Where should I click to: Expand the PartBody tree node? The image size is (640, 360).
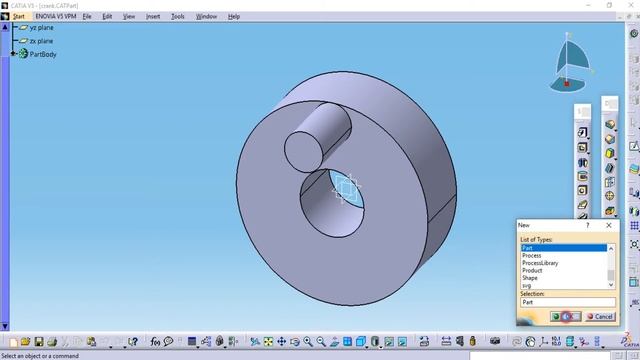[13, 53]
